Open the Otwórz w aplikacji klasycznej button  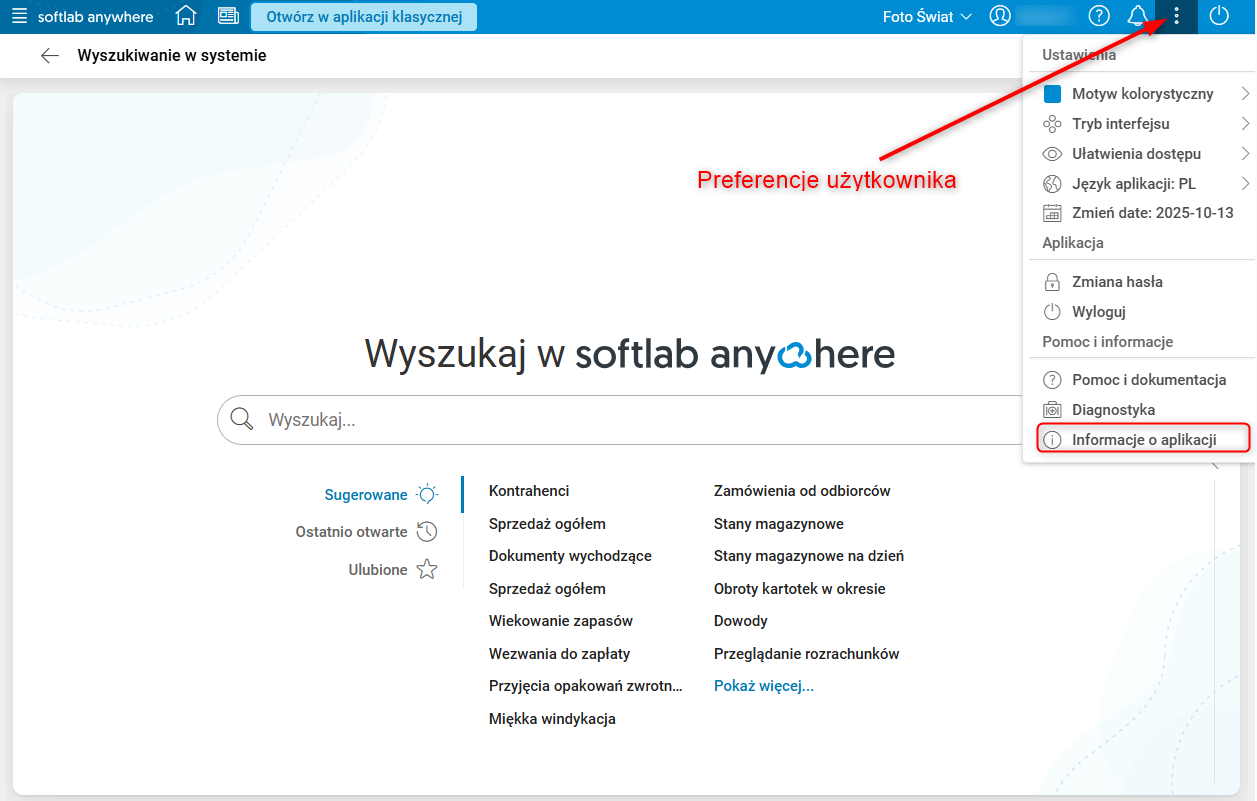point(364,16)
